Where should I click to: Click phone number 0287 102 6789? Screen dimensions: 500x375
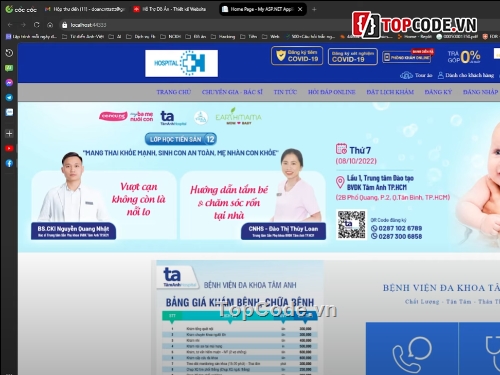[397, 228]
